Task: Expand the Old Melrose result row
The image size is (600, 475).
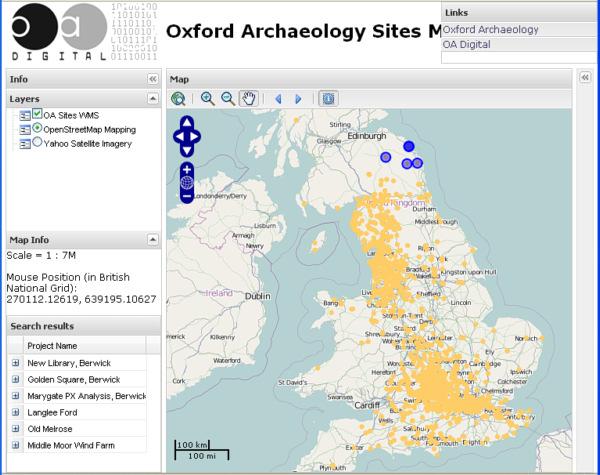Action: click(x=15, y=429)
